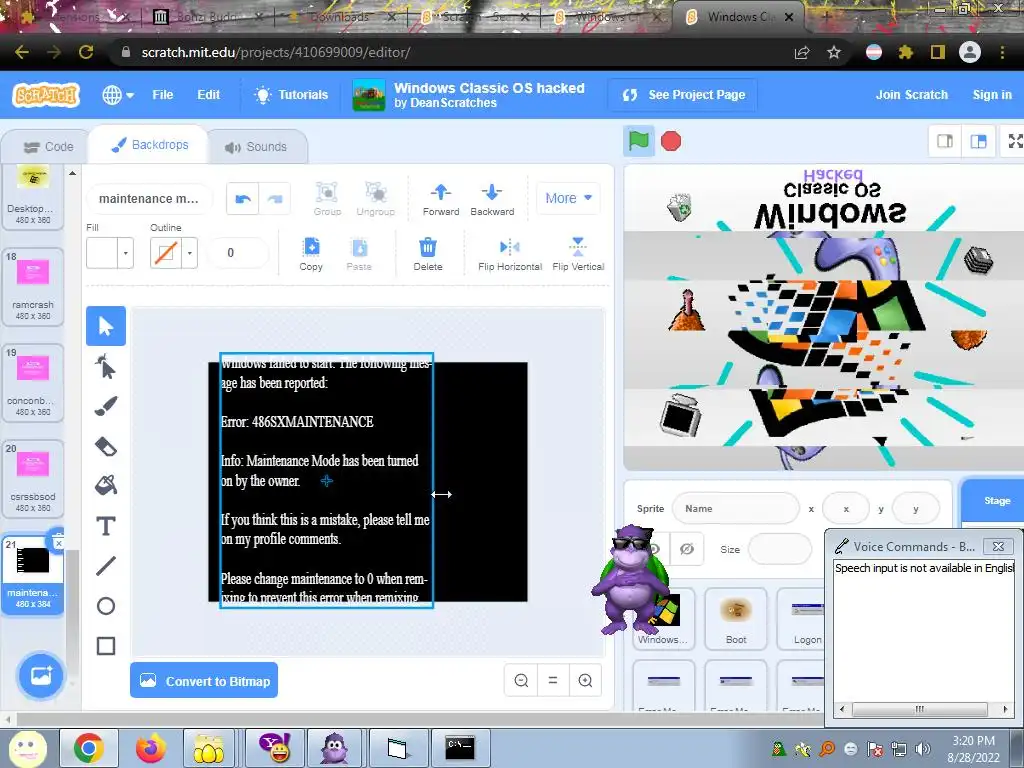Viewport: 1024px width, 768px height.
Task: Click See Project Page button
Action: pos(683,95)
